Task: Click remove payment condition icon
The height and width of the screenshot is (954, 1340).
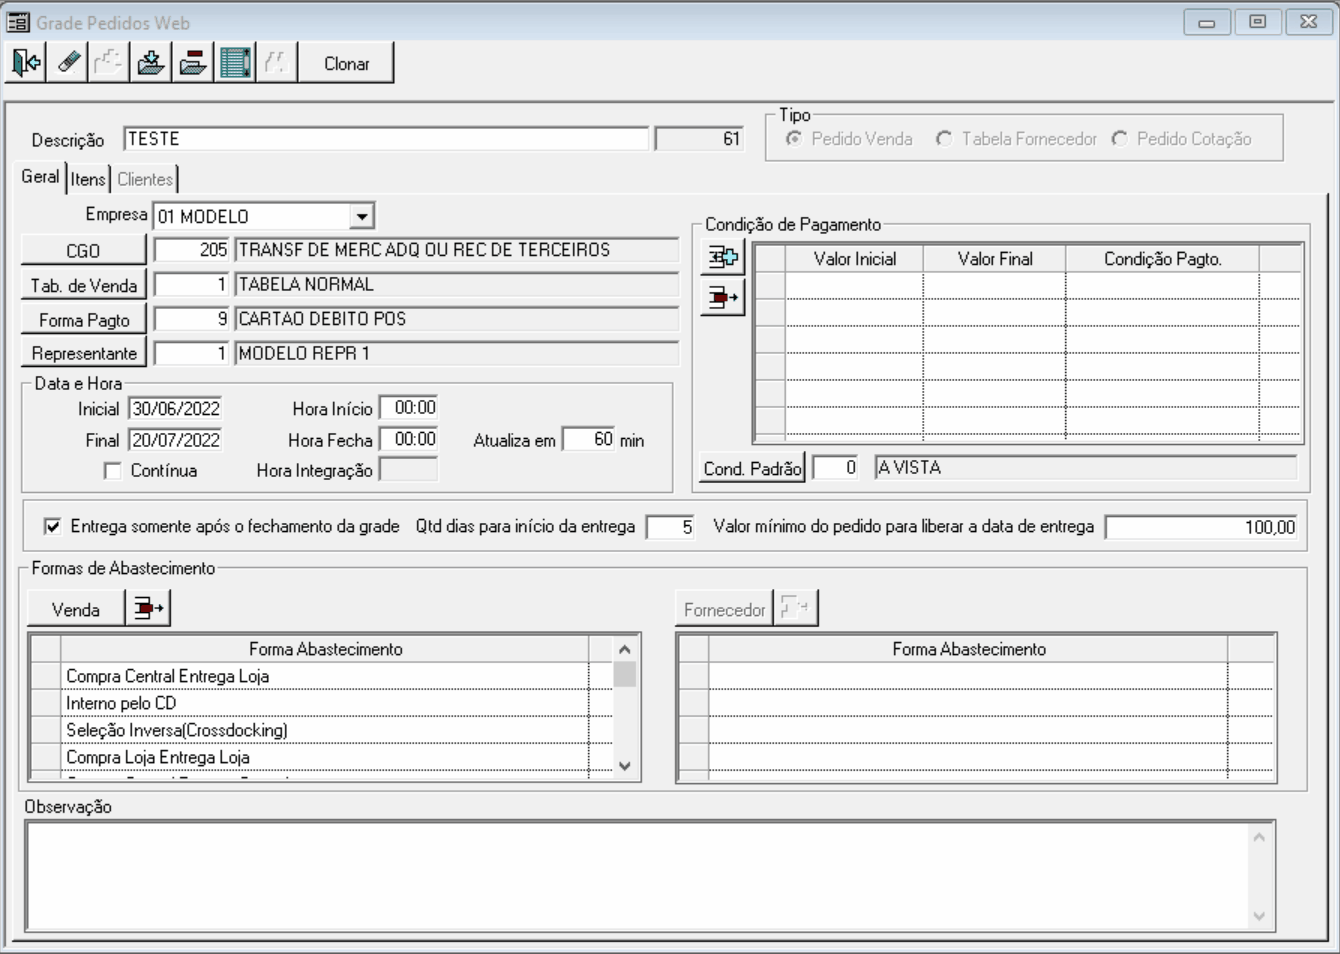Action: [x=723, y=297]
